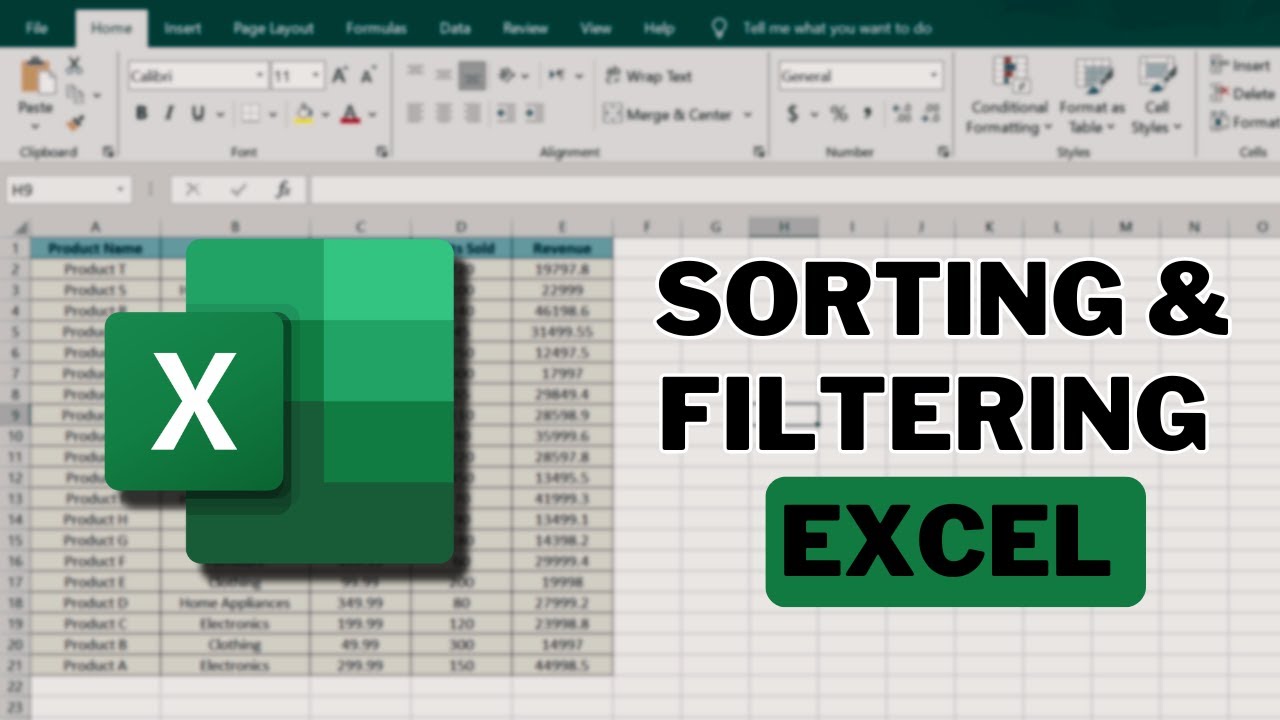Open Cell Styles gallery

1157,96
